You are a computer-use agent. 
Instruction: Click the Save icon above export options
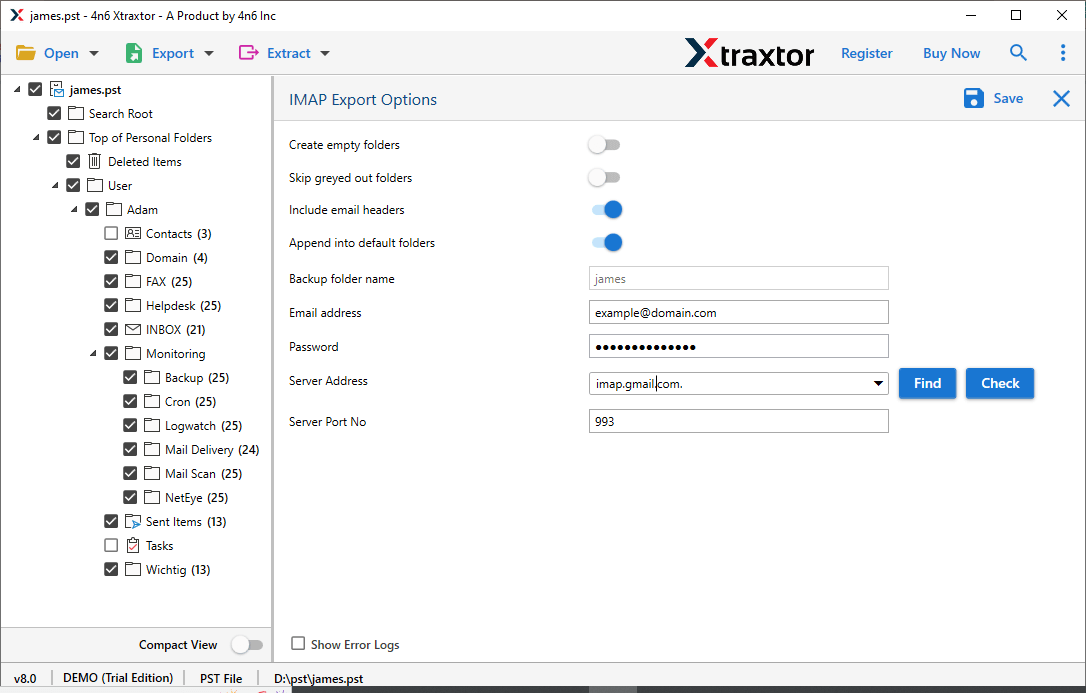(973, 98)
